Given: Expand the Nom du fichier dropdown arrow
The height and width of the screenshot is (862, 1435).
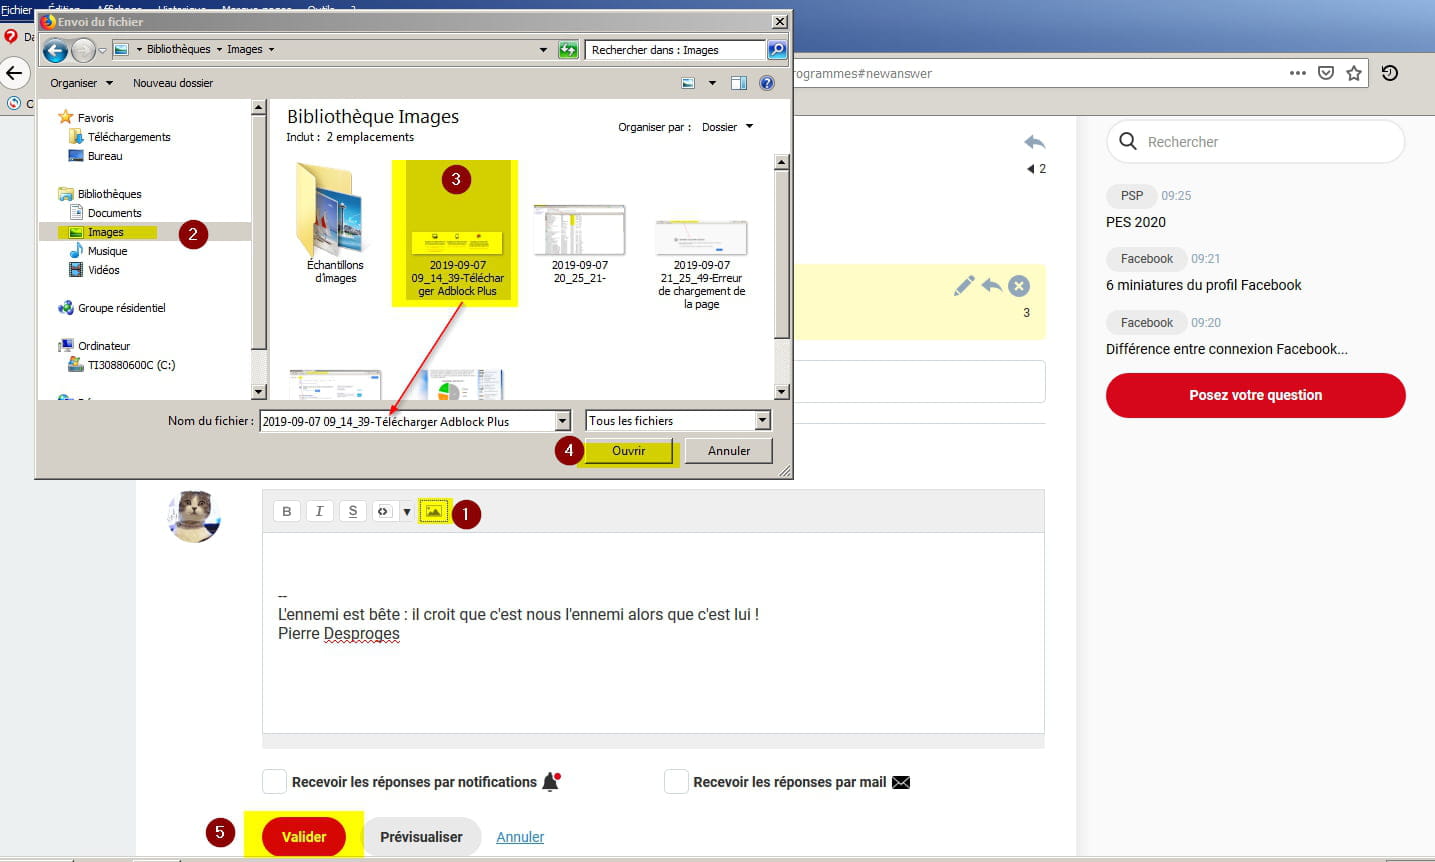Looking at the screenshot, I should coord(562,421).
